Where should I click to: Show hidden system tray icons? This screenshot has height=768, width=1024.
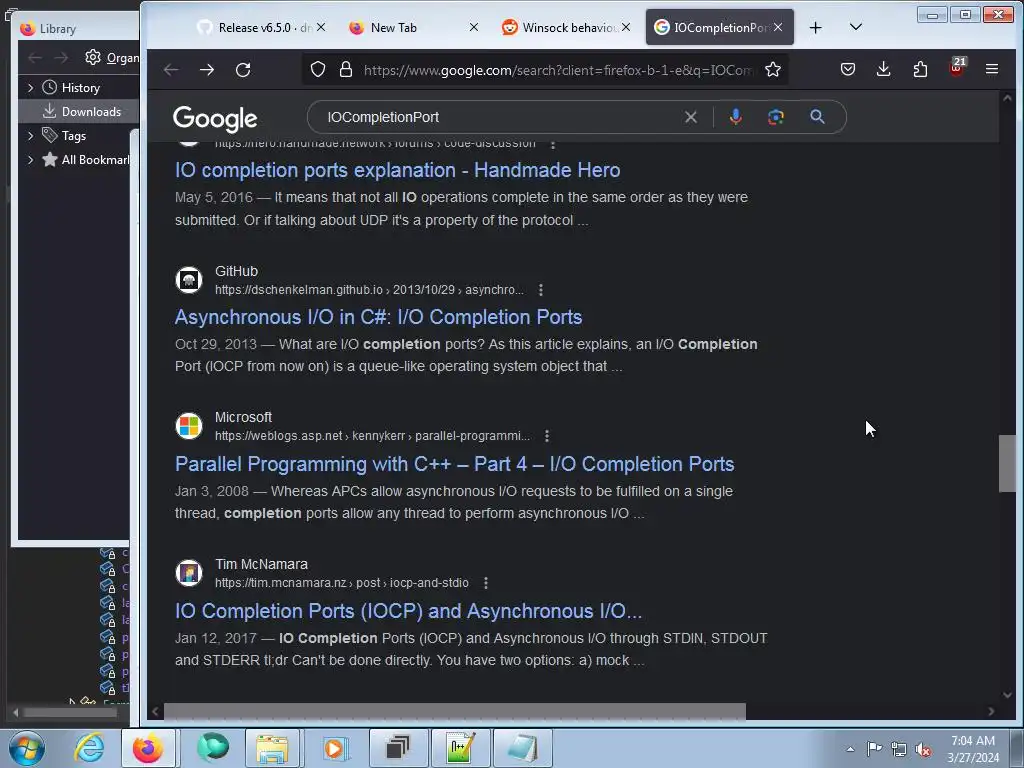pyautogui.click(x=850, y=750)
